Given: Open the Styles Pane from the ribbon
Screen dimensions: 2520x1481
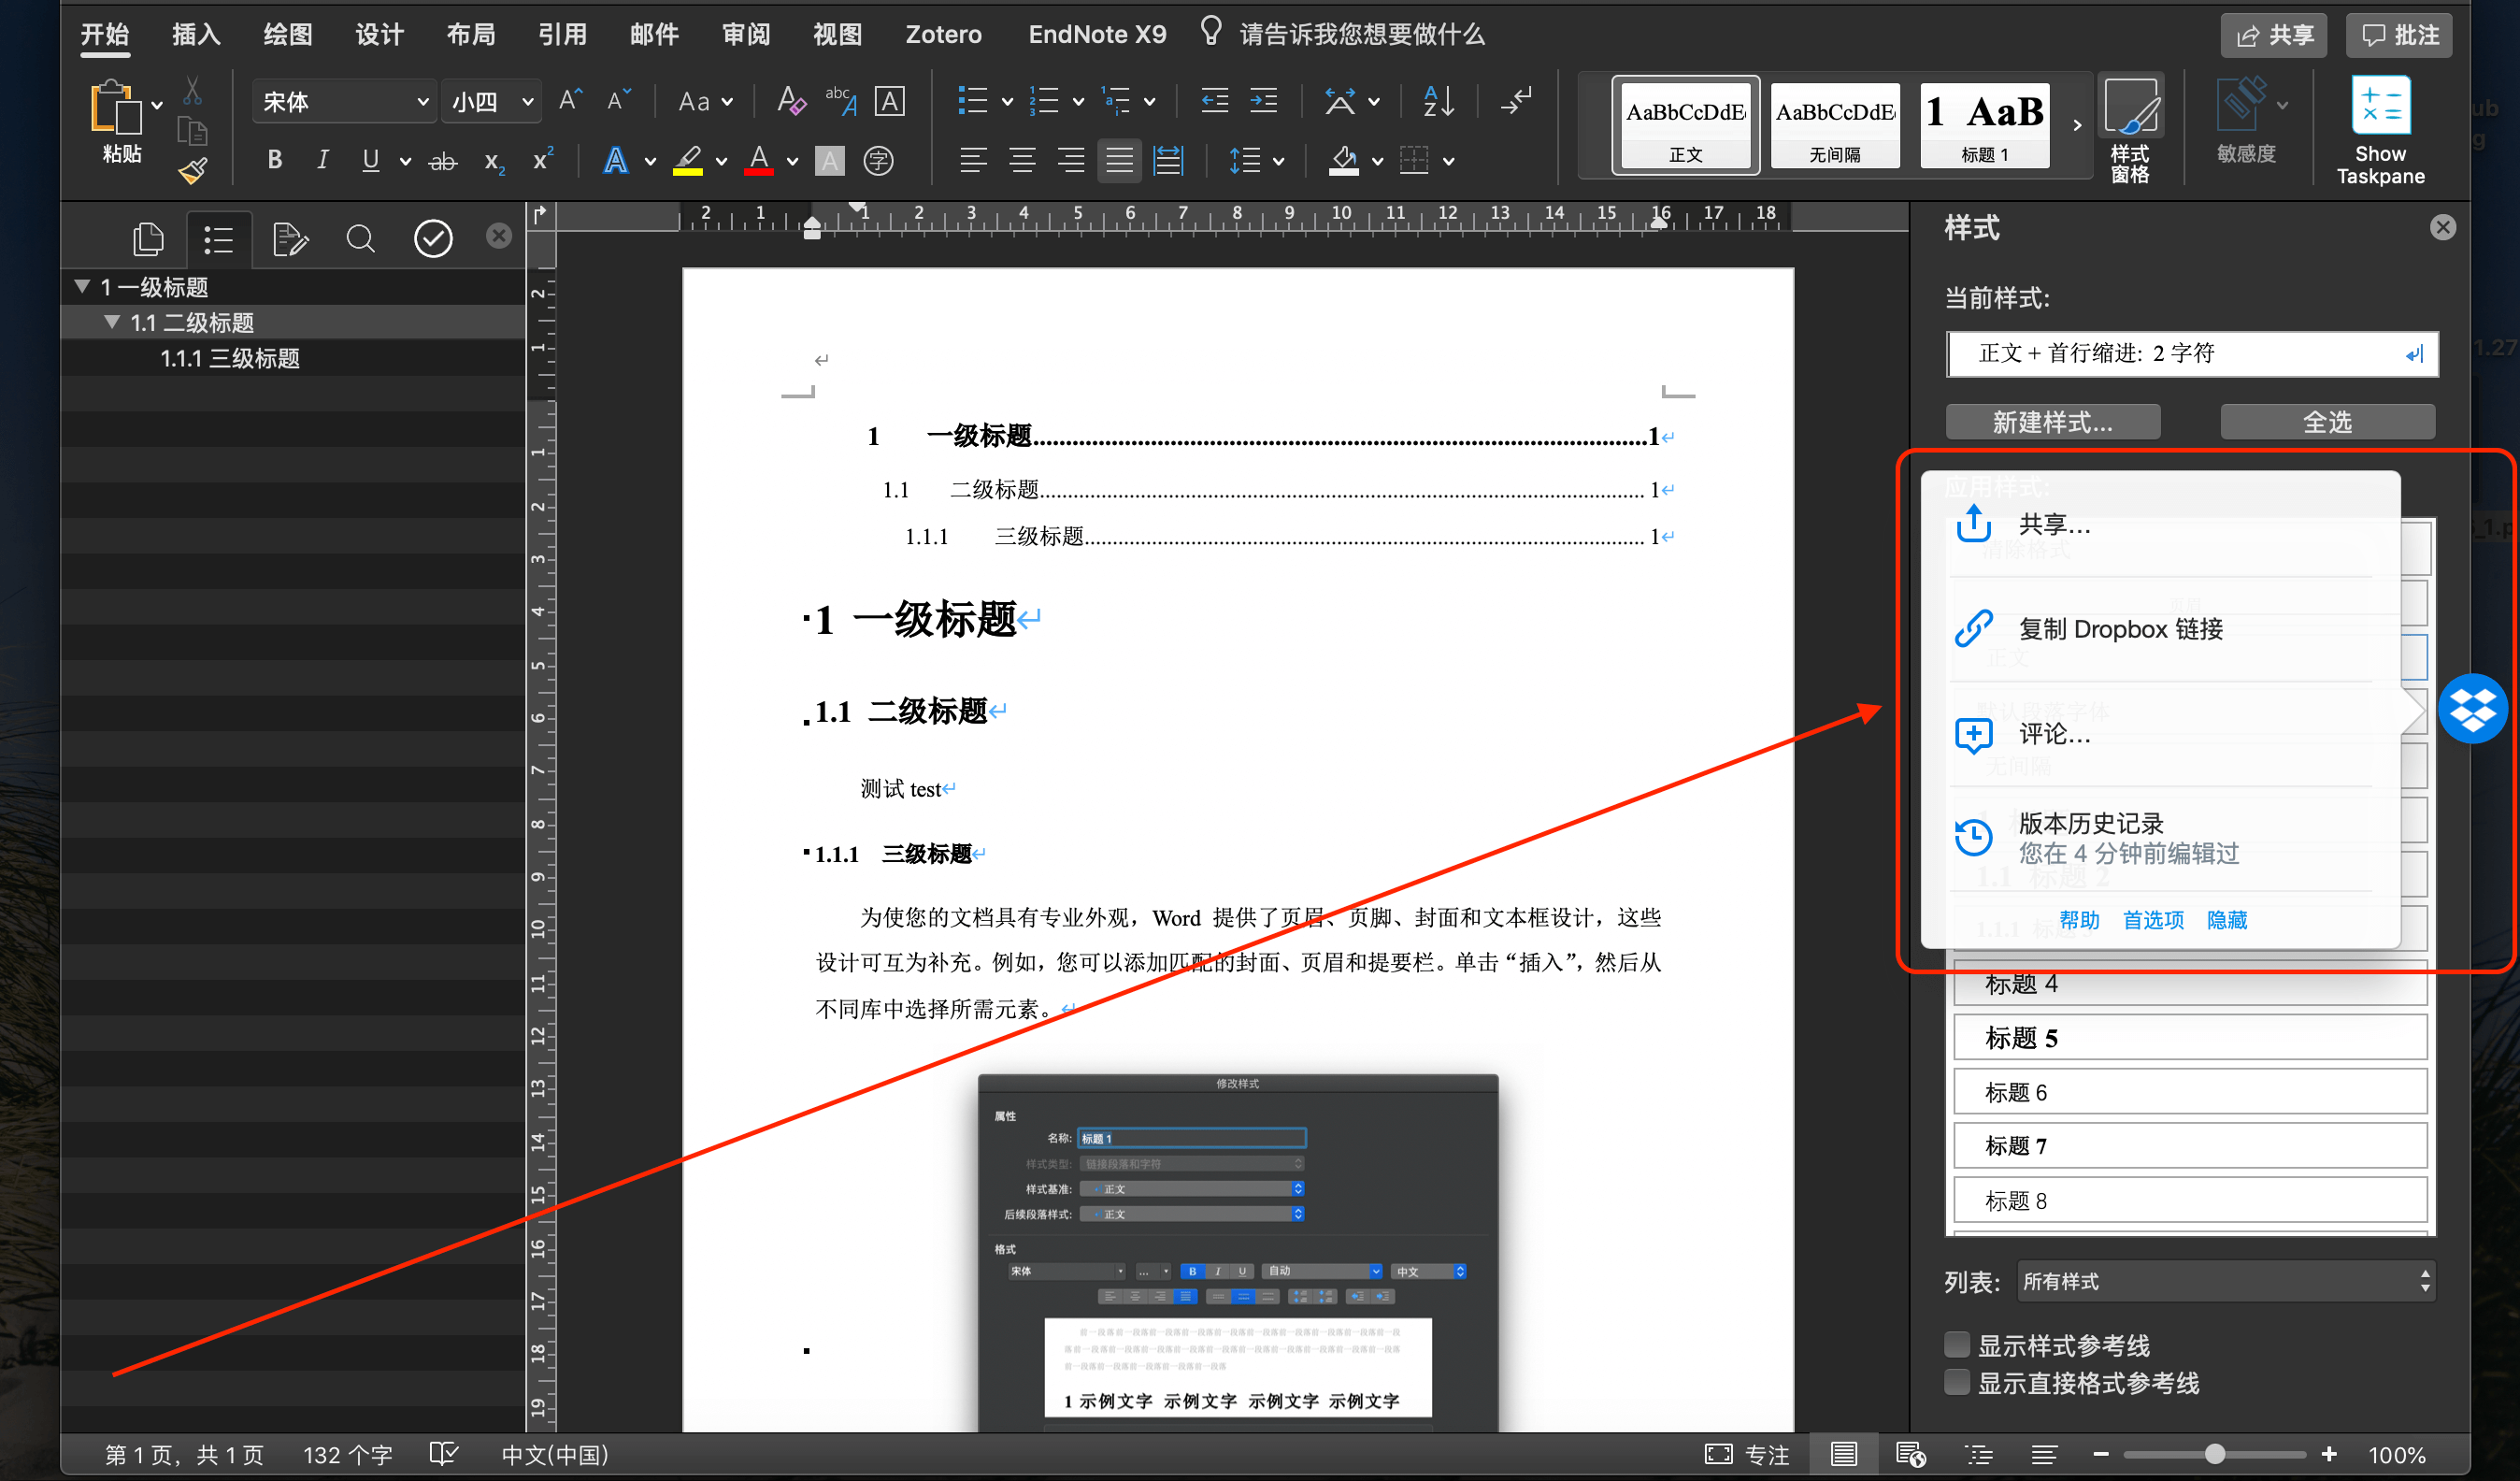Looking at the screenshot, I should [x=2130, y=129].
